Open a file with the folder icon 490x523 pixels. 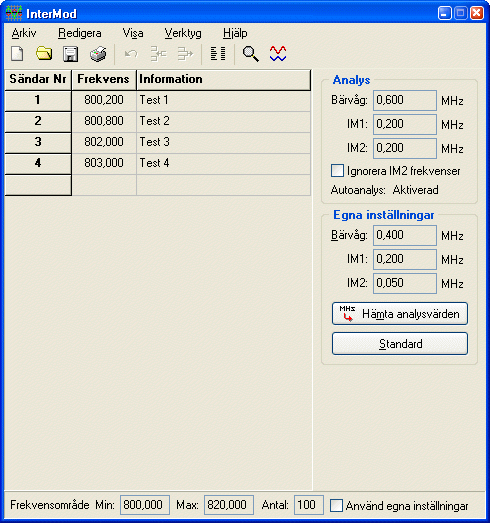point(44,54)
